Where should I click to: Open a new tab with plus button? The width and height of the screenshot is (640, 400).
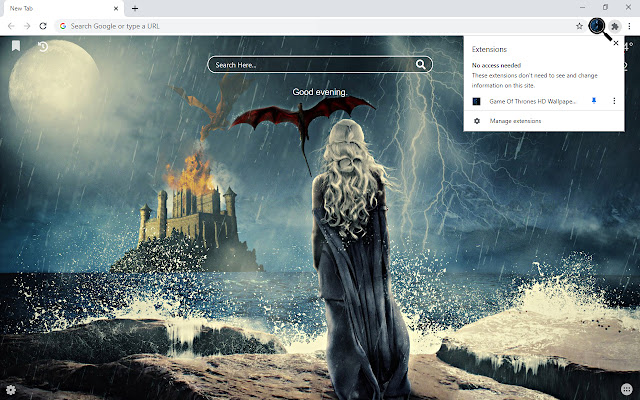point(135,8)
